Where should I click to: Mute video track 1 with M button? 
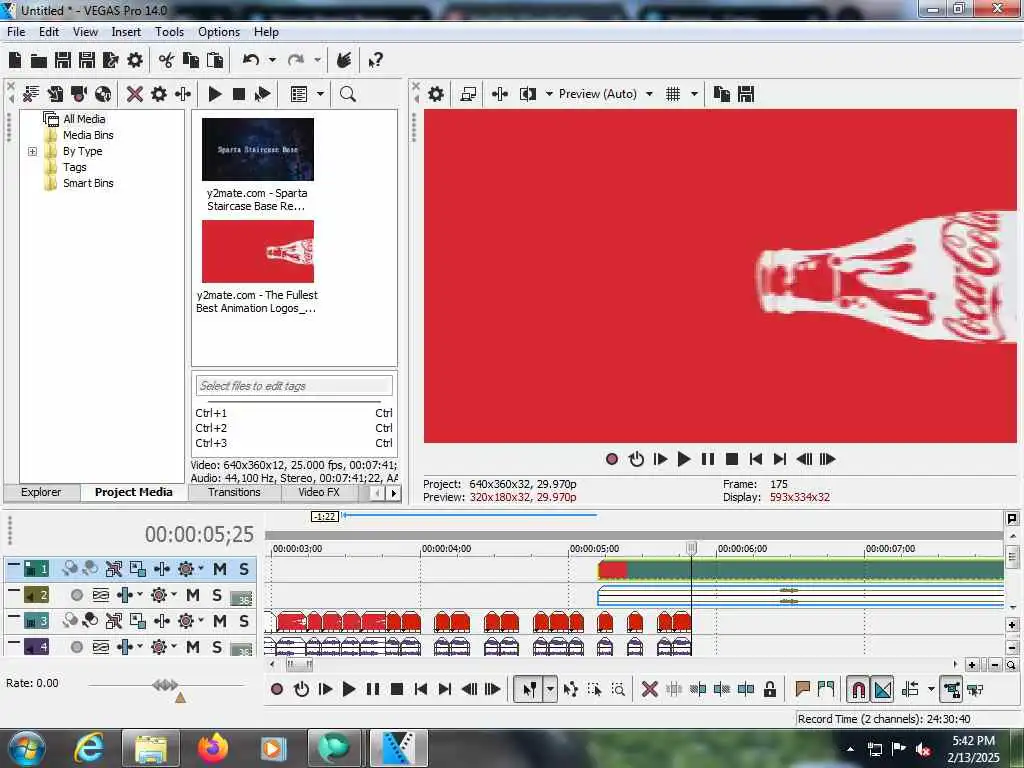(x=220, y=569)
